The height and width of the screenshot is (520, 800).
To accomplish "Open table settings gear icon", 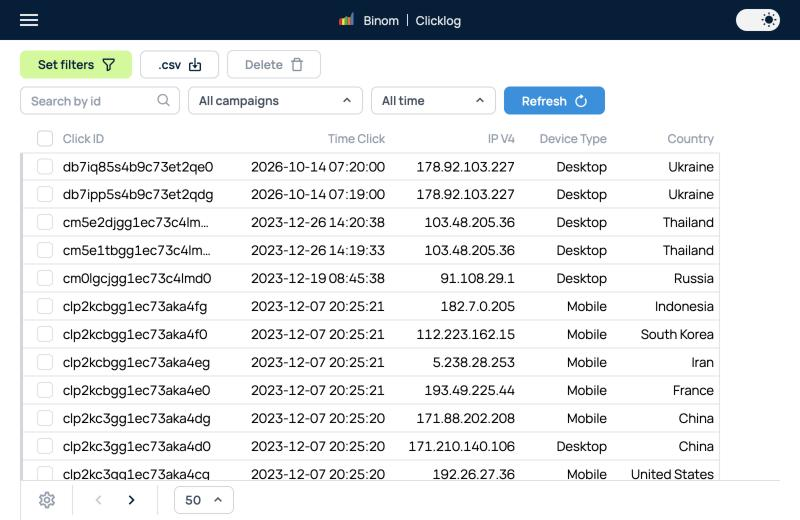I will pyautogui.click(x=47, y=500).
